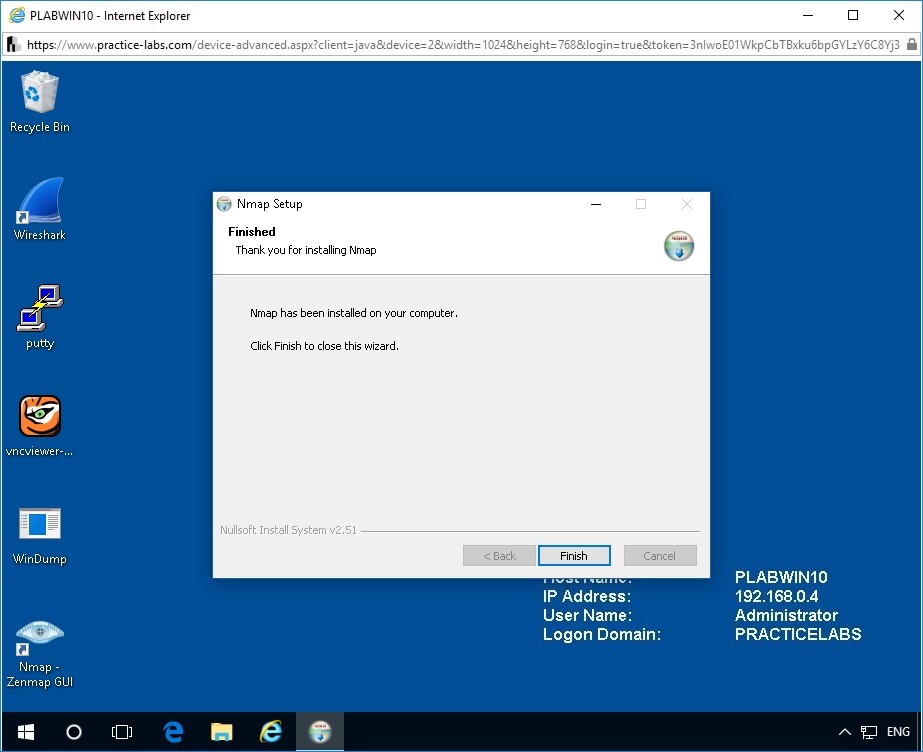
Task: Open Cortana search circle in taskbar
Action: coord(74,732)
